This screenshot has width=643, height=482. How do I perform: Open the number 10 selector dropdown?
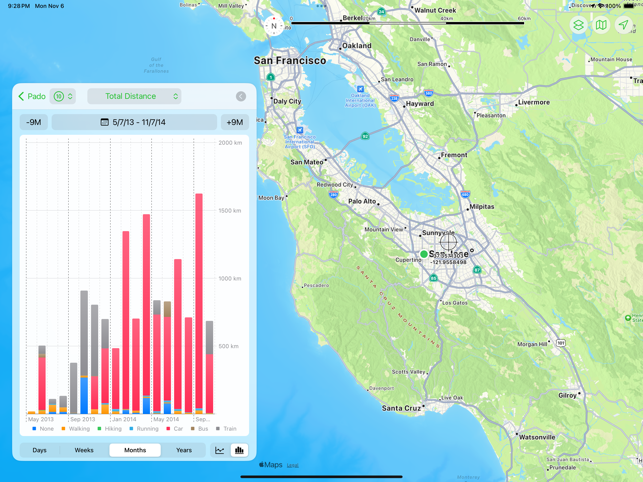[63, 96]
